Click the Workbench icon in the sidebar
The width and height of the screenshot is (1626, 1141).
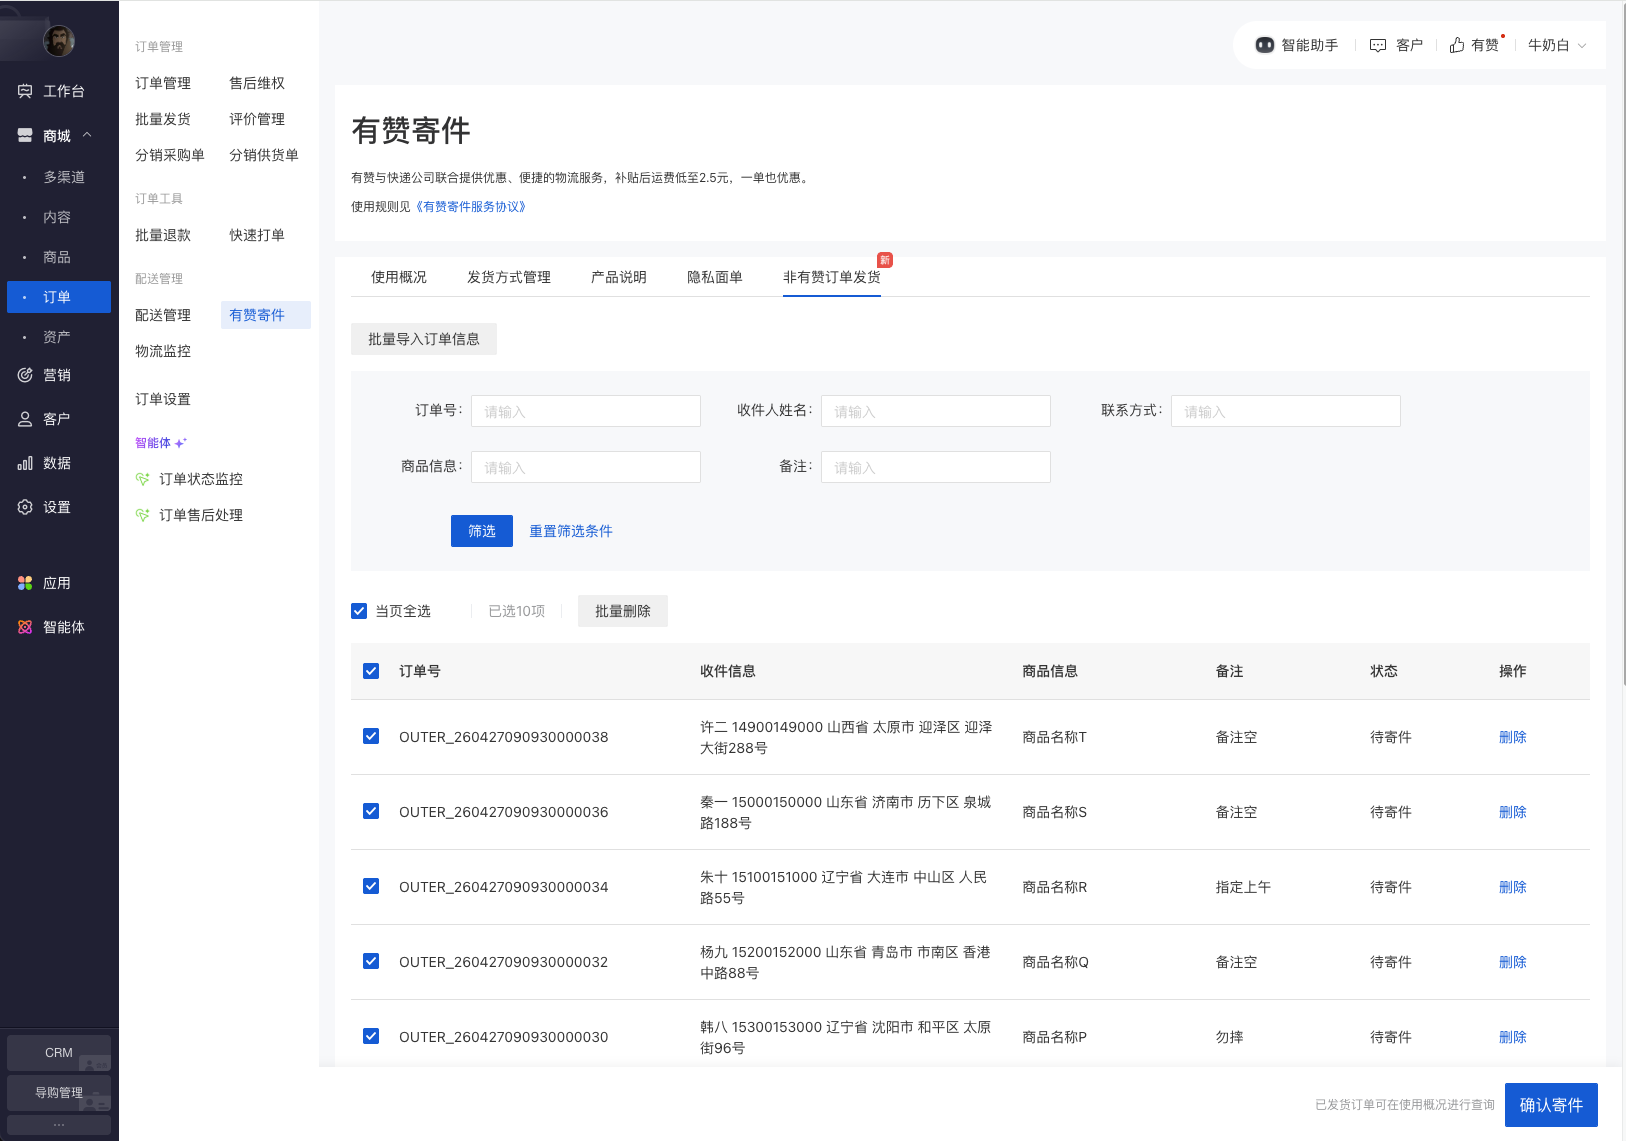click(25, 91)
